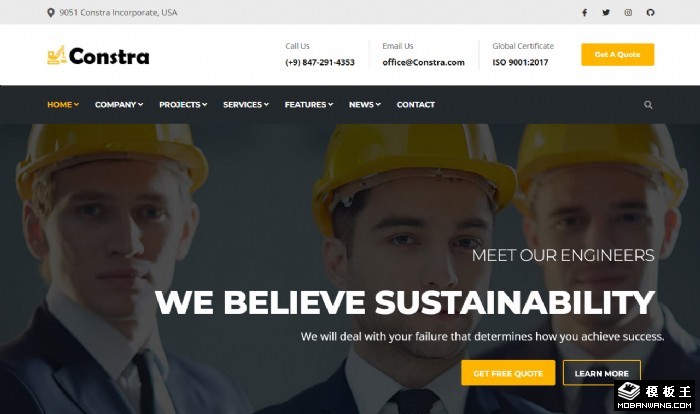700x414 pixels.
Task: Open the Facebook social icon
Action: coord(584,13)
